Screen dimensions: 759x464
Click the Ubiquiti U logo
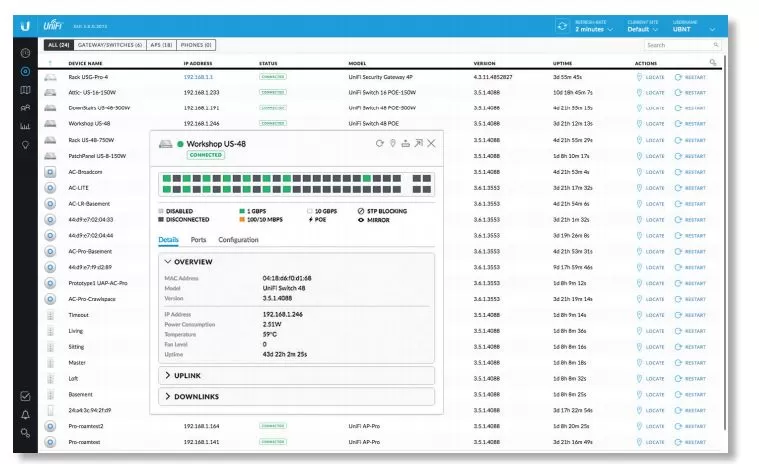(25, 26)
